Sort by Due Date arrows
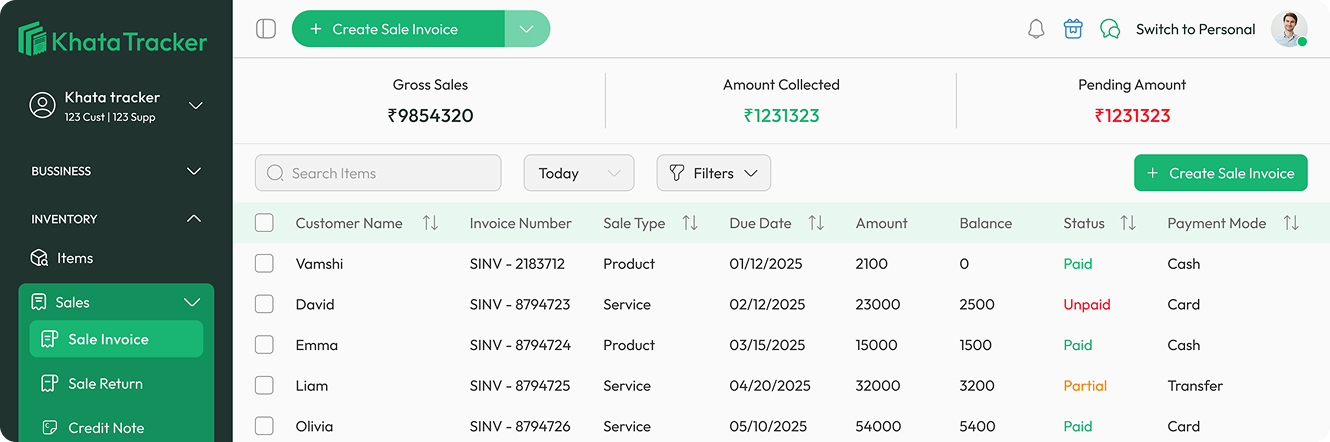The image size is (1330, 442). [816, 223]
